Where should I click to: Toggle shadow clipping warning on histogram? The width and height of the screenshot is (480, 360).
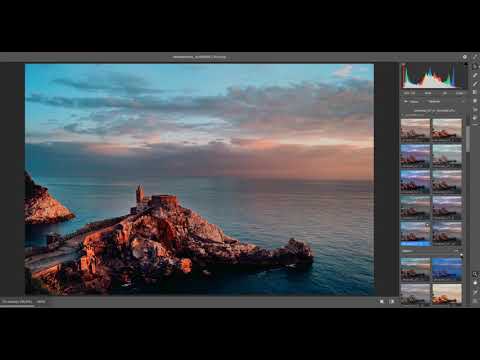[403, 64]
